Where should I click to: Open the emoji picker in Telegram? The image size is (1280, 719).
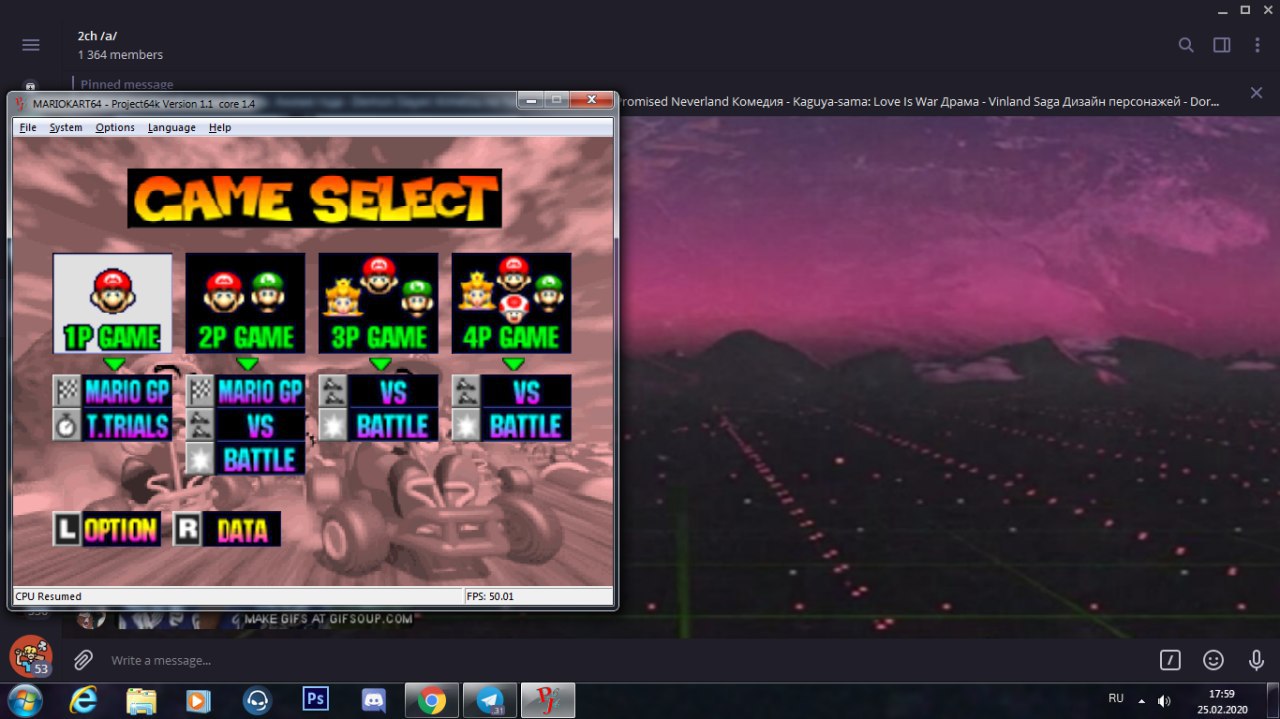pyautogui.click(x=1213, y=660)
